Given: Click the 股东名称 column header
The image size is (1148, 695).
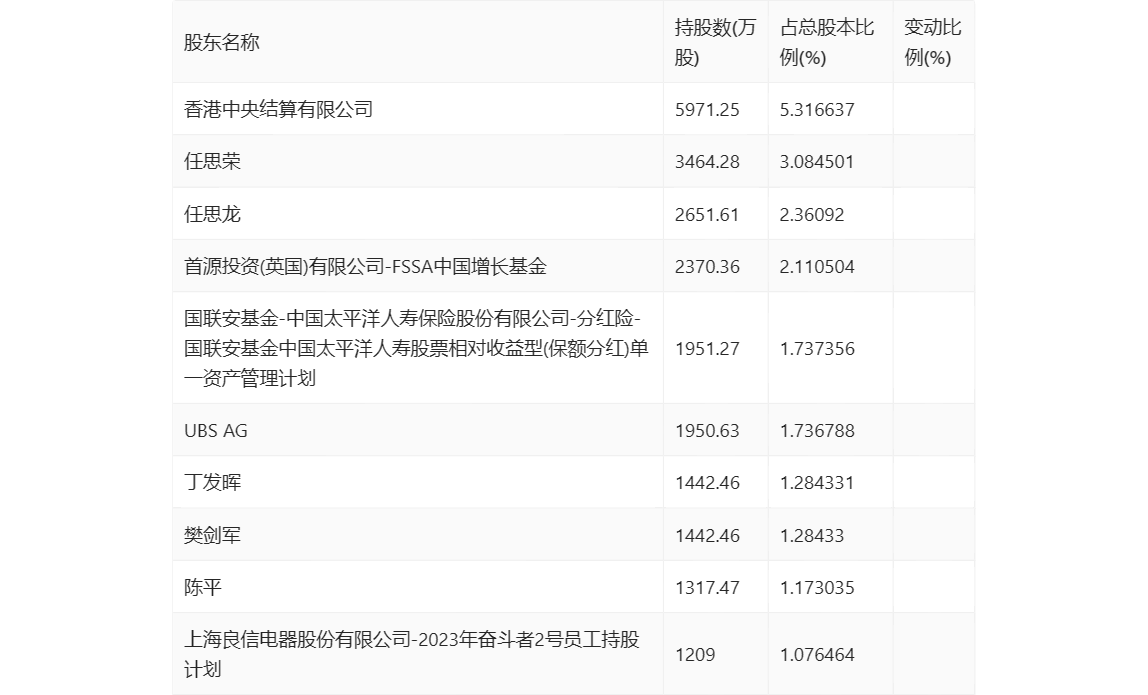Looking at the screenshot, I should tap(222, 42).
